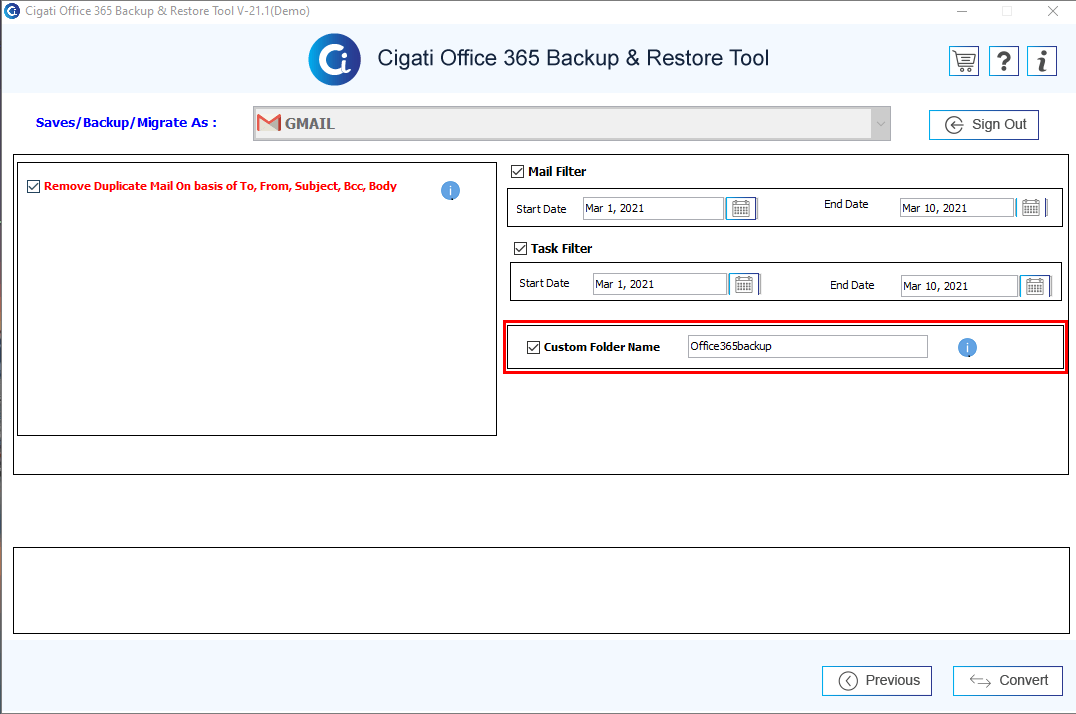Uncheck Remove Duplicate Mail option

coord(33,186)
